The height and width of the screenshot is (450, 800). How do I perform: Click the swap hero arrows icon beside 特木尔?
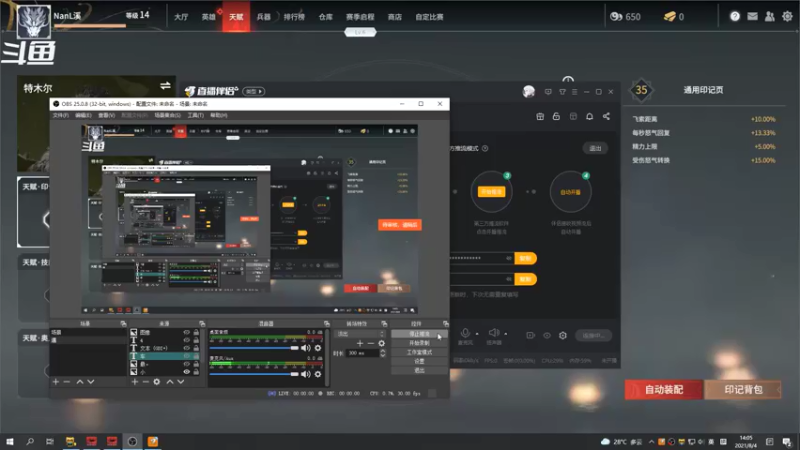pos(165,86)
